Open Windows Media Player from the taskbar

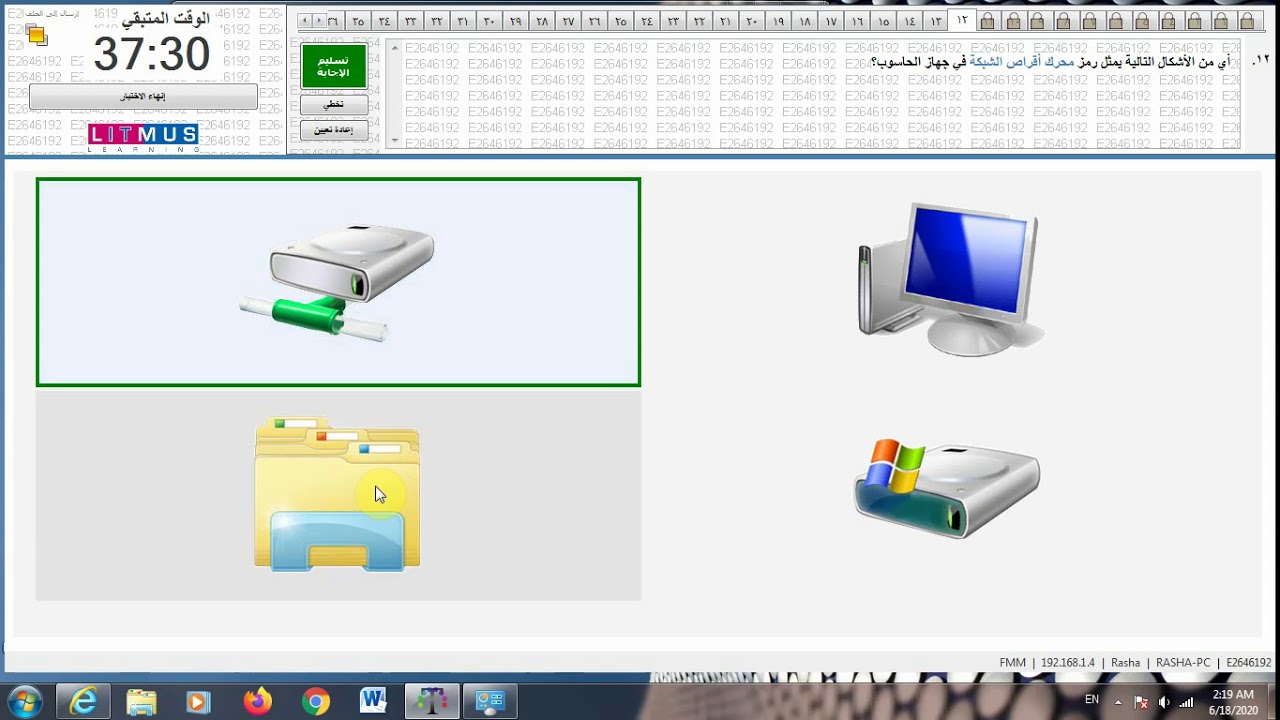pyautogui.click(x=198, y=702)
